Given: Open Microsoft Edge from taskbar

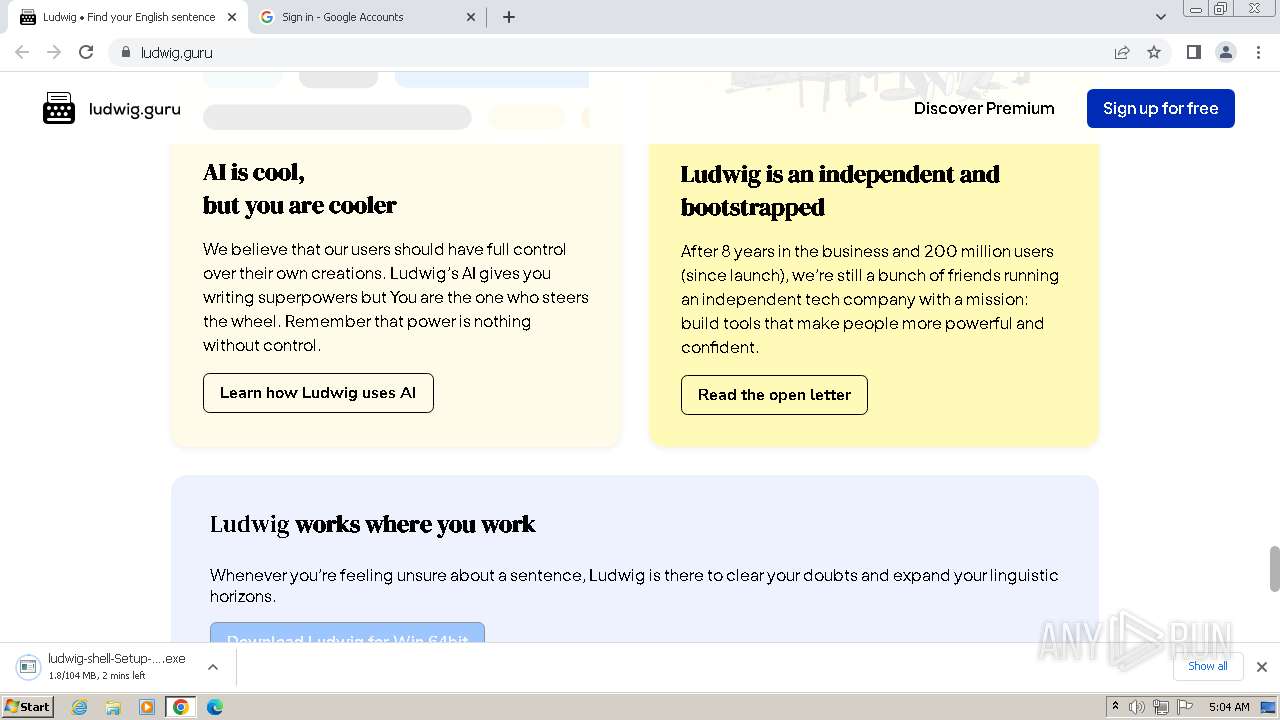Looking at the screenshot, I should pos(215,707).
